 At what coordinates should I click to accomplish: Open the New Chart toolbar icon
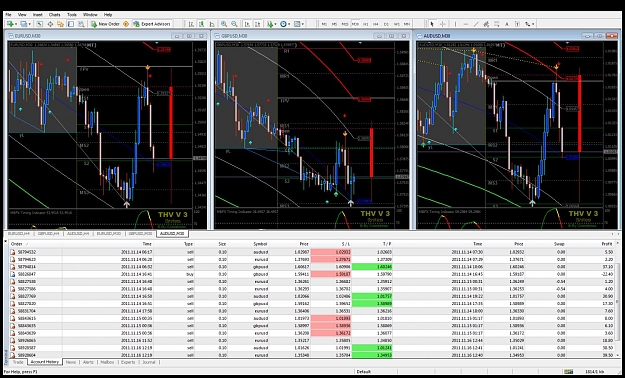pos(10,24)
